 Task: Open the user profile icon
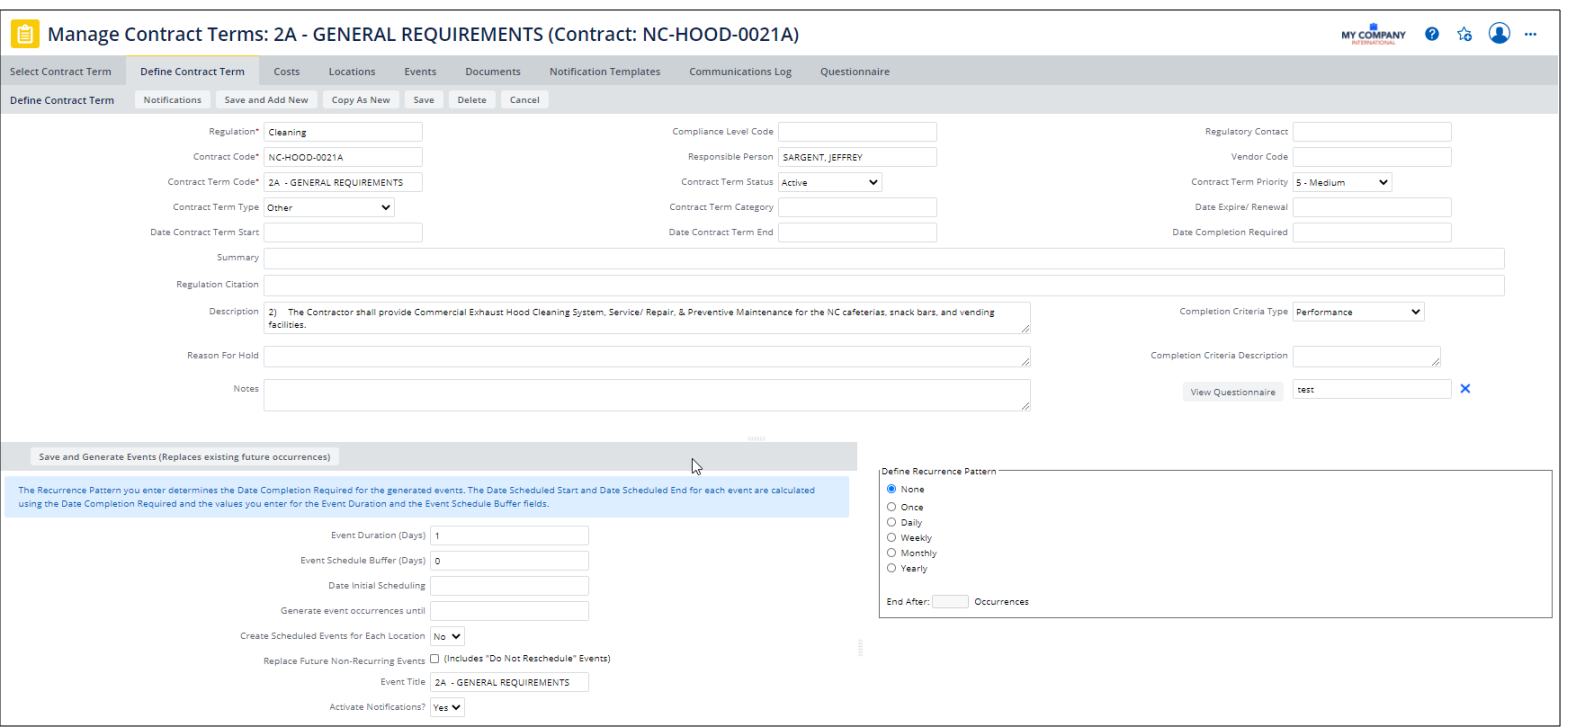coord(1499,34)
